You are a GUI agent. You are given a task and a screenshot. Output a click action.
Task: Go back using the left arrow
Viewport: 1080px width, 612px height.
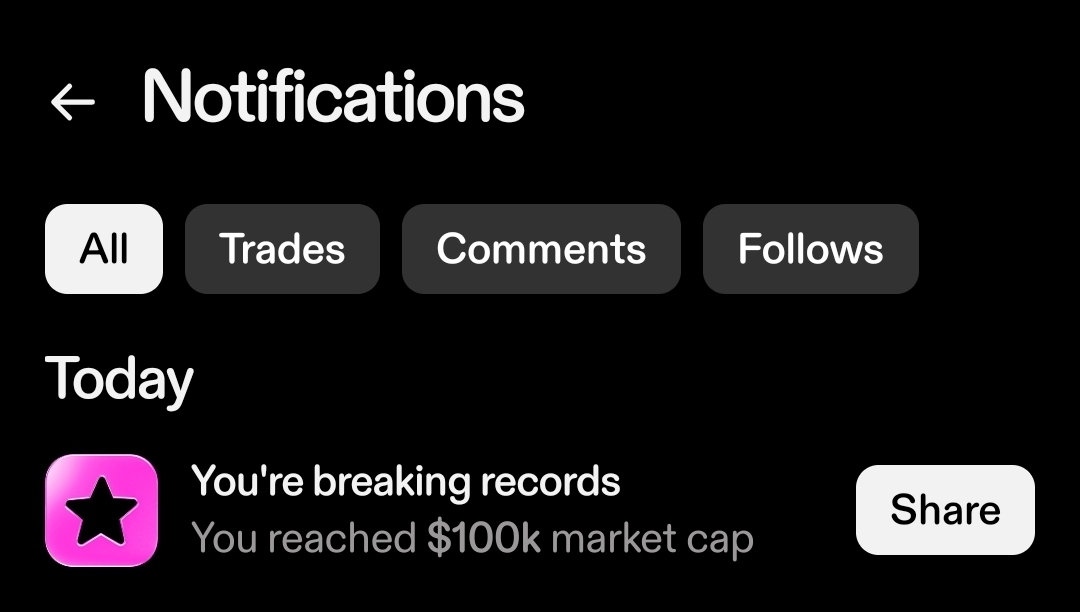pyautogui.click(x=72, y=101)
